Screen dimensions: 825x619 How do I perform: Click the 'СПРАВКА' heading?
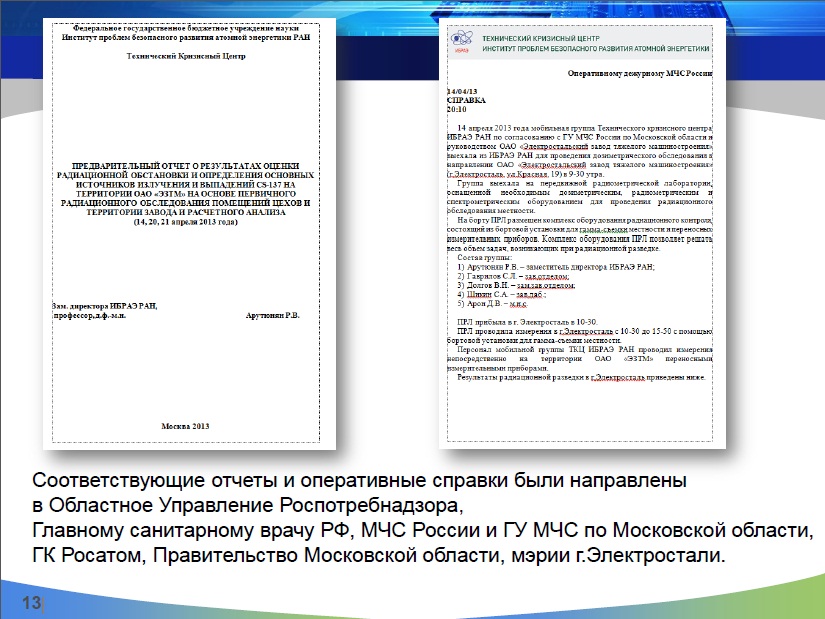[466, 101]
